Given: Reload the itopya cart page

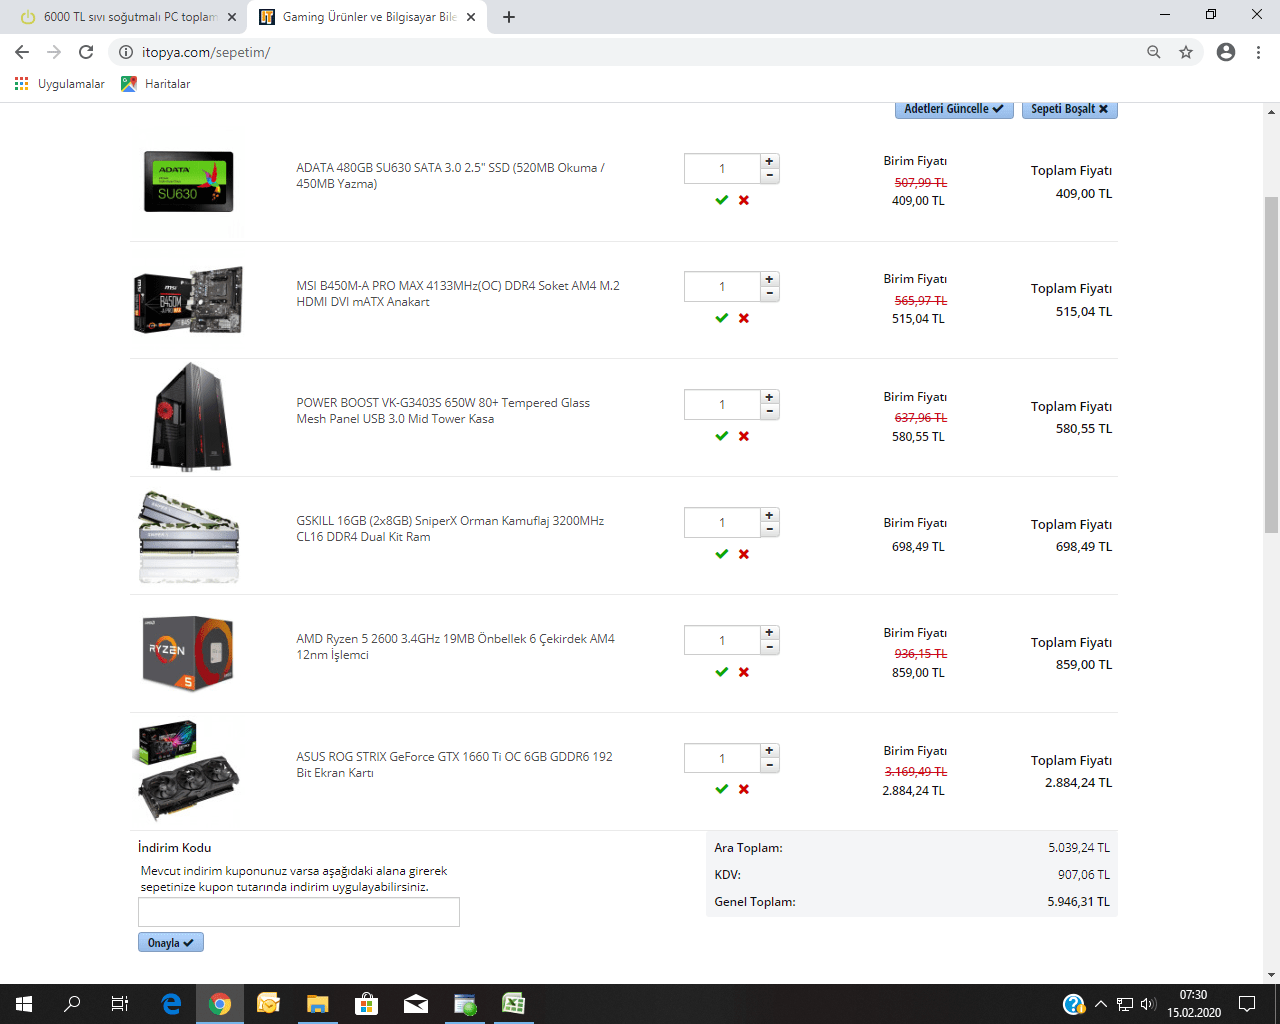Looking at the screenshot, I should 86,52.
